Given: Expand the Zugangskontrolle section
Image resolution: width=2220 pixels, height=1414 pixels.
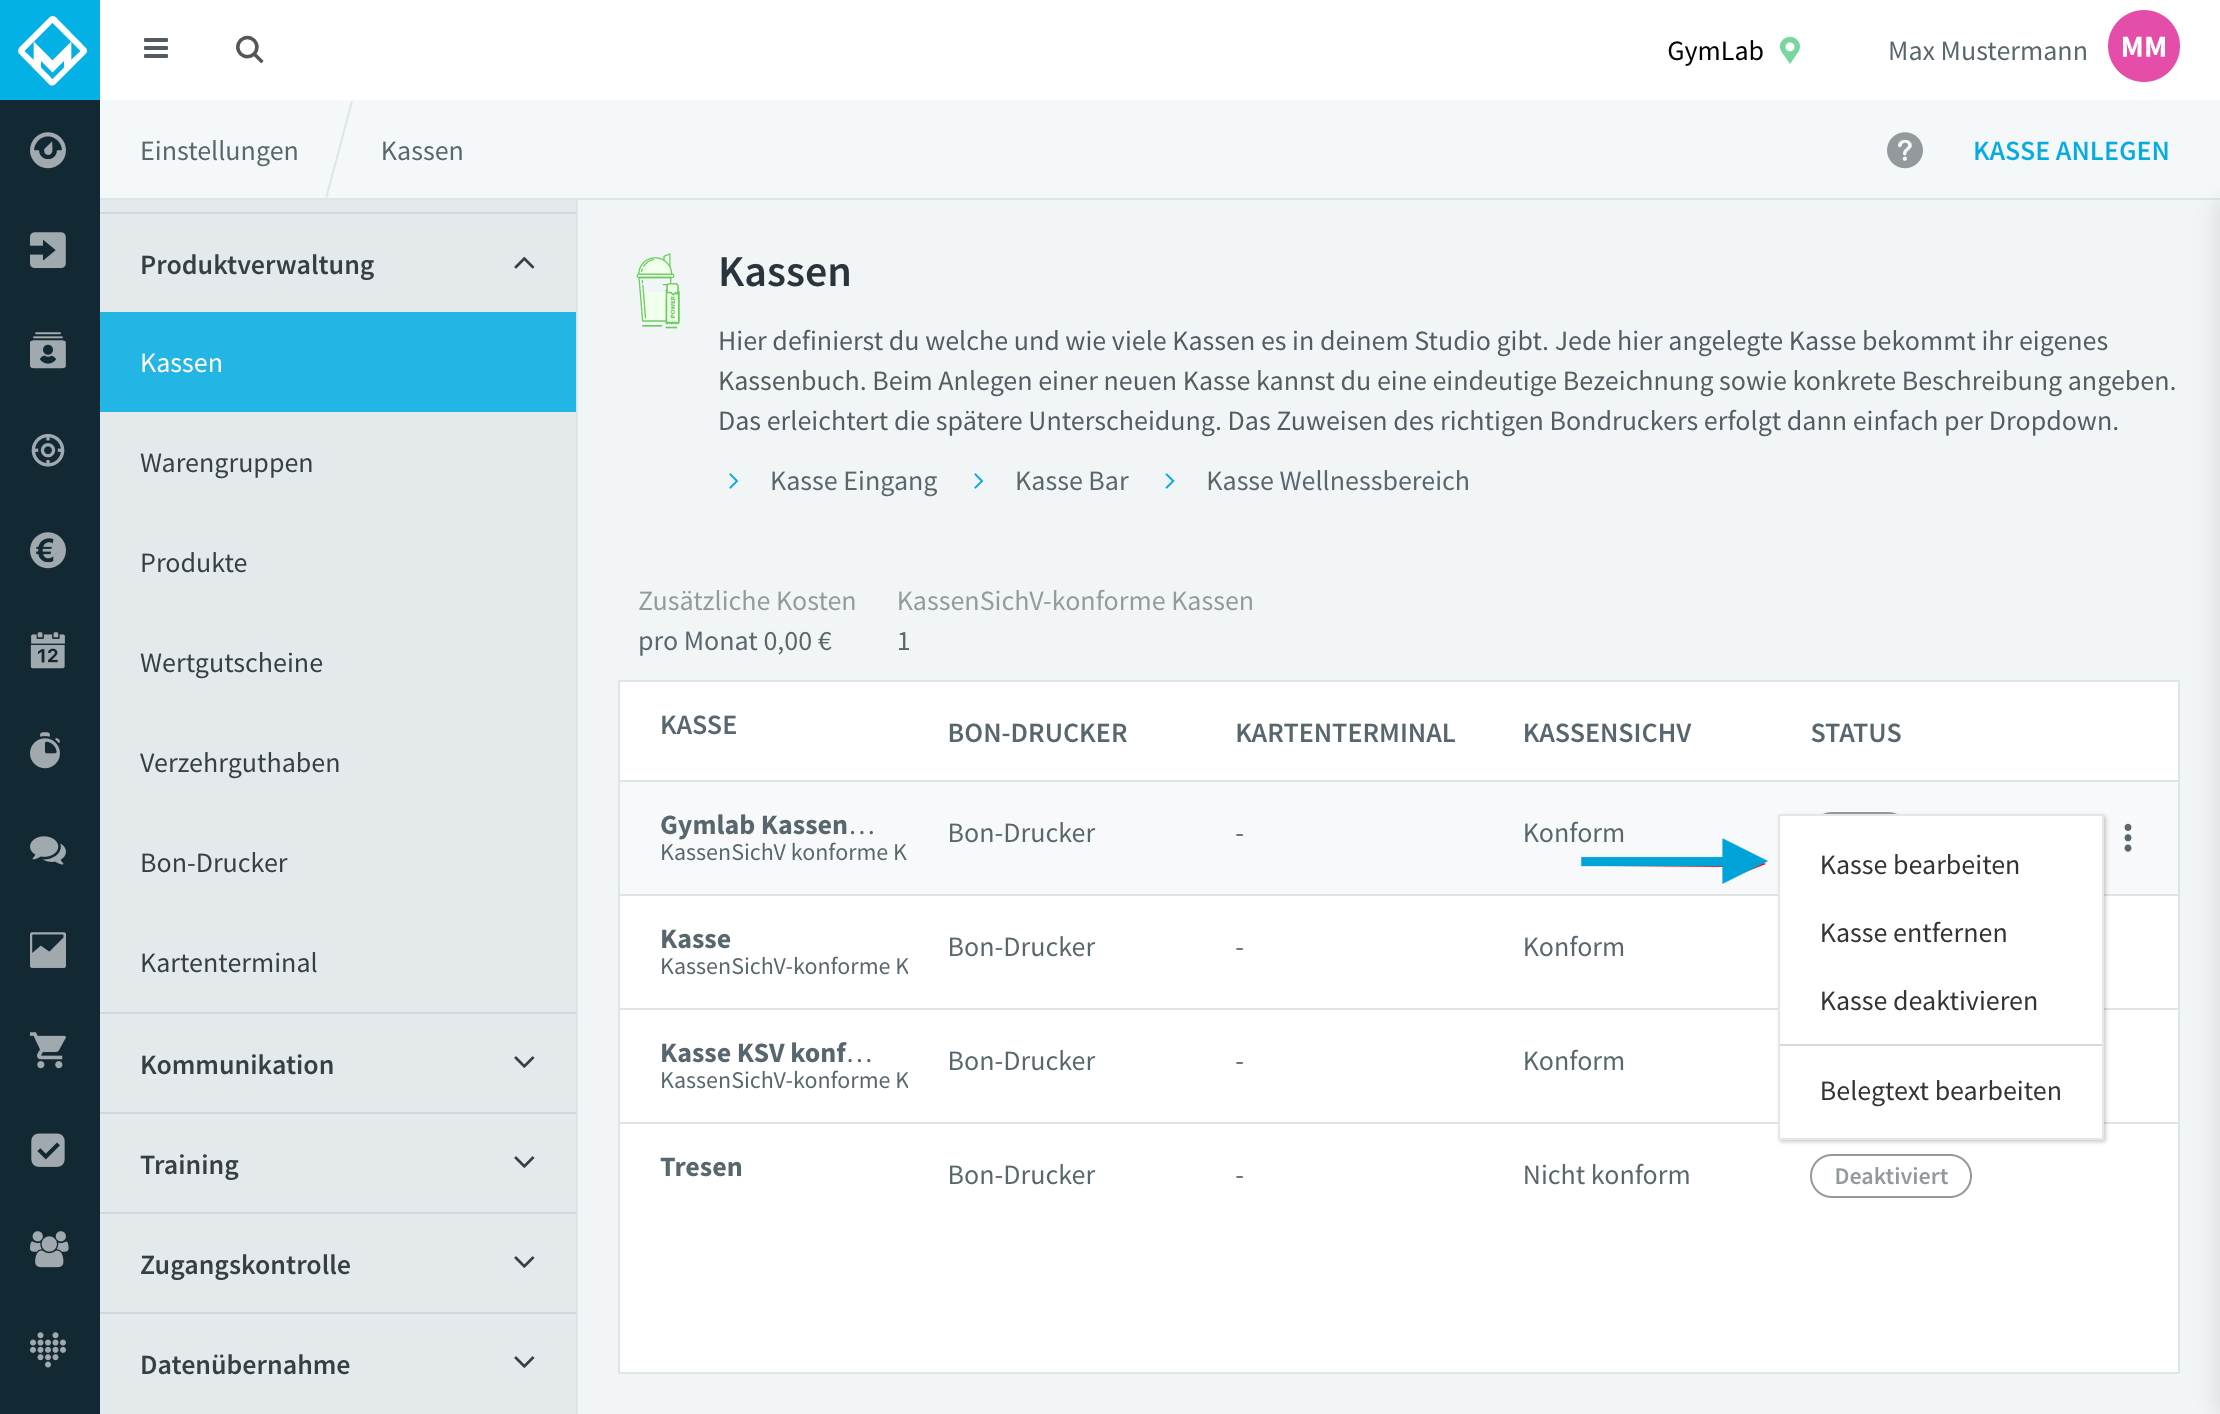Looking at the screenshot, I should click(524, 1263).
